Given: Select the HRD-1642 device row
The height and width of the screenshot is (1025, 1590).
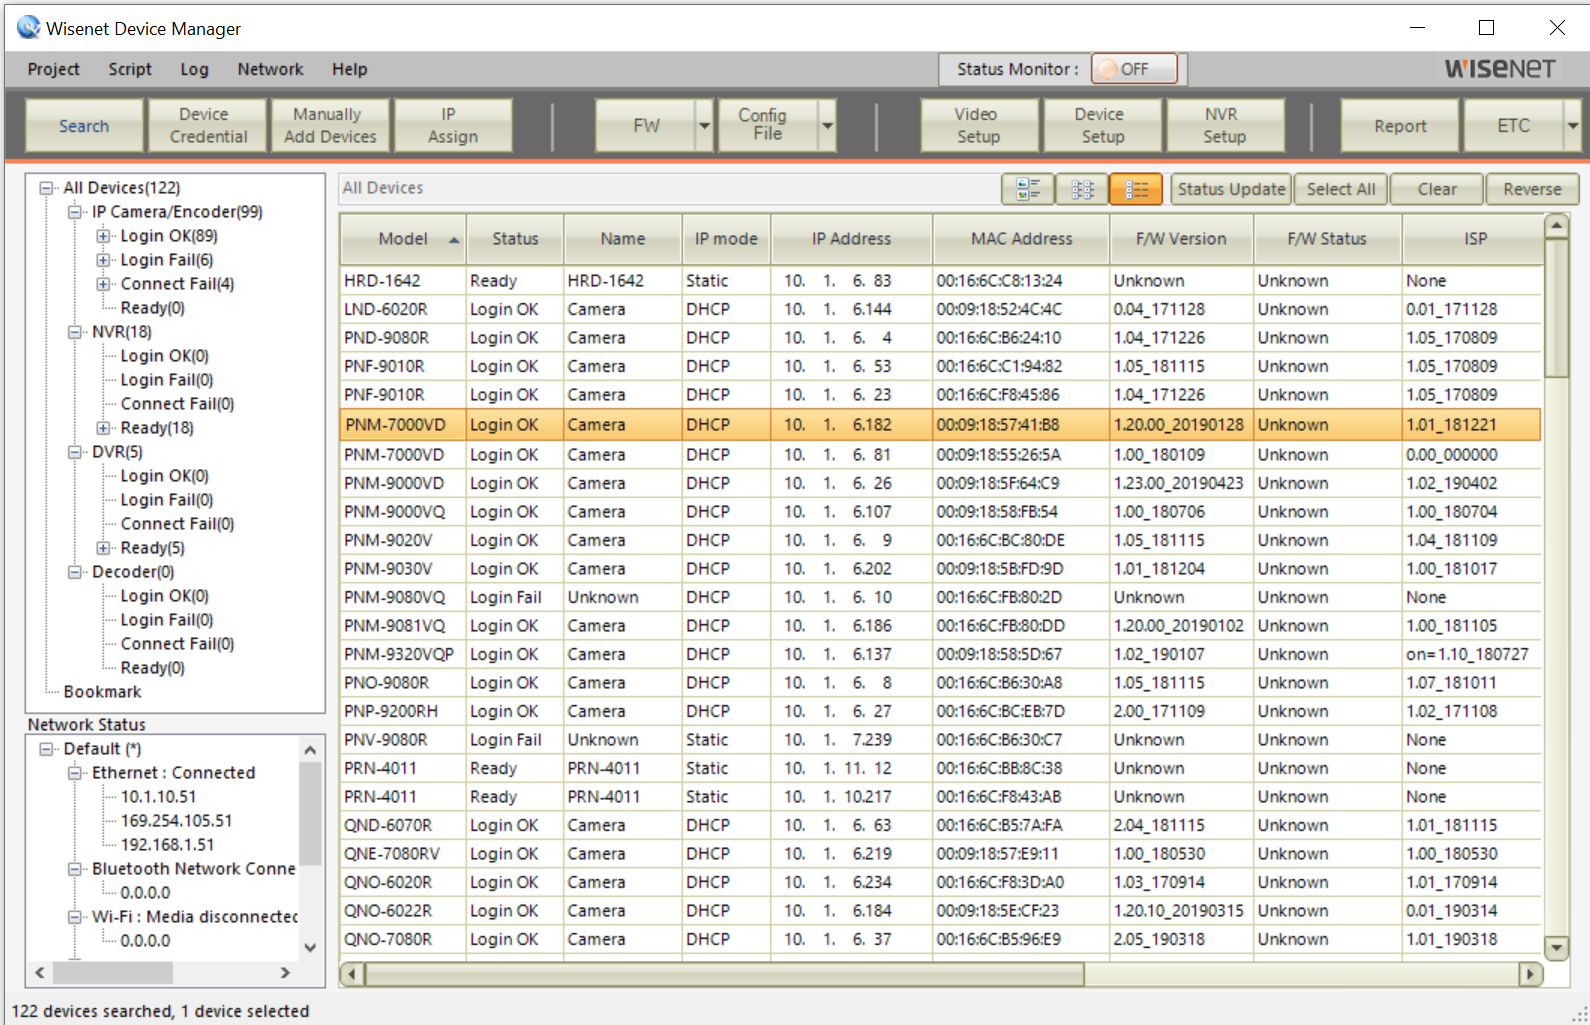Looking at the screenshot, I should click(x=940, y=281).
